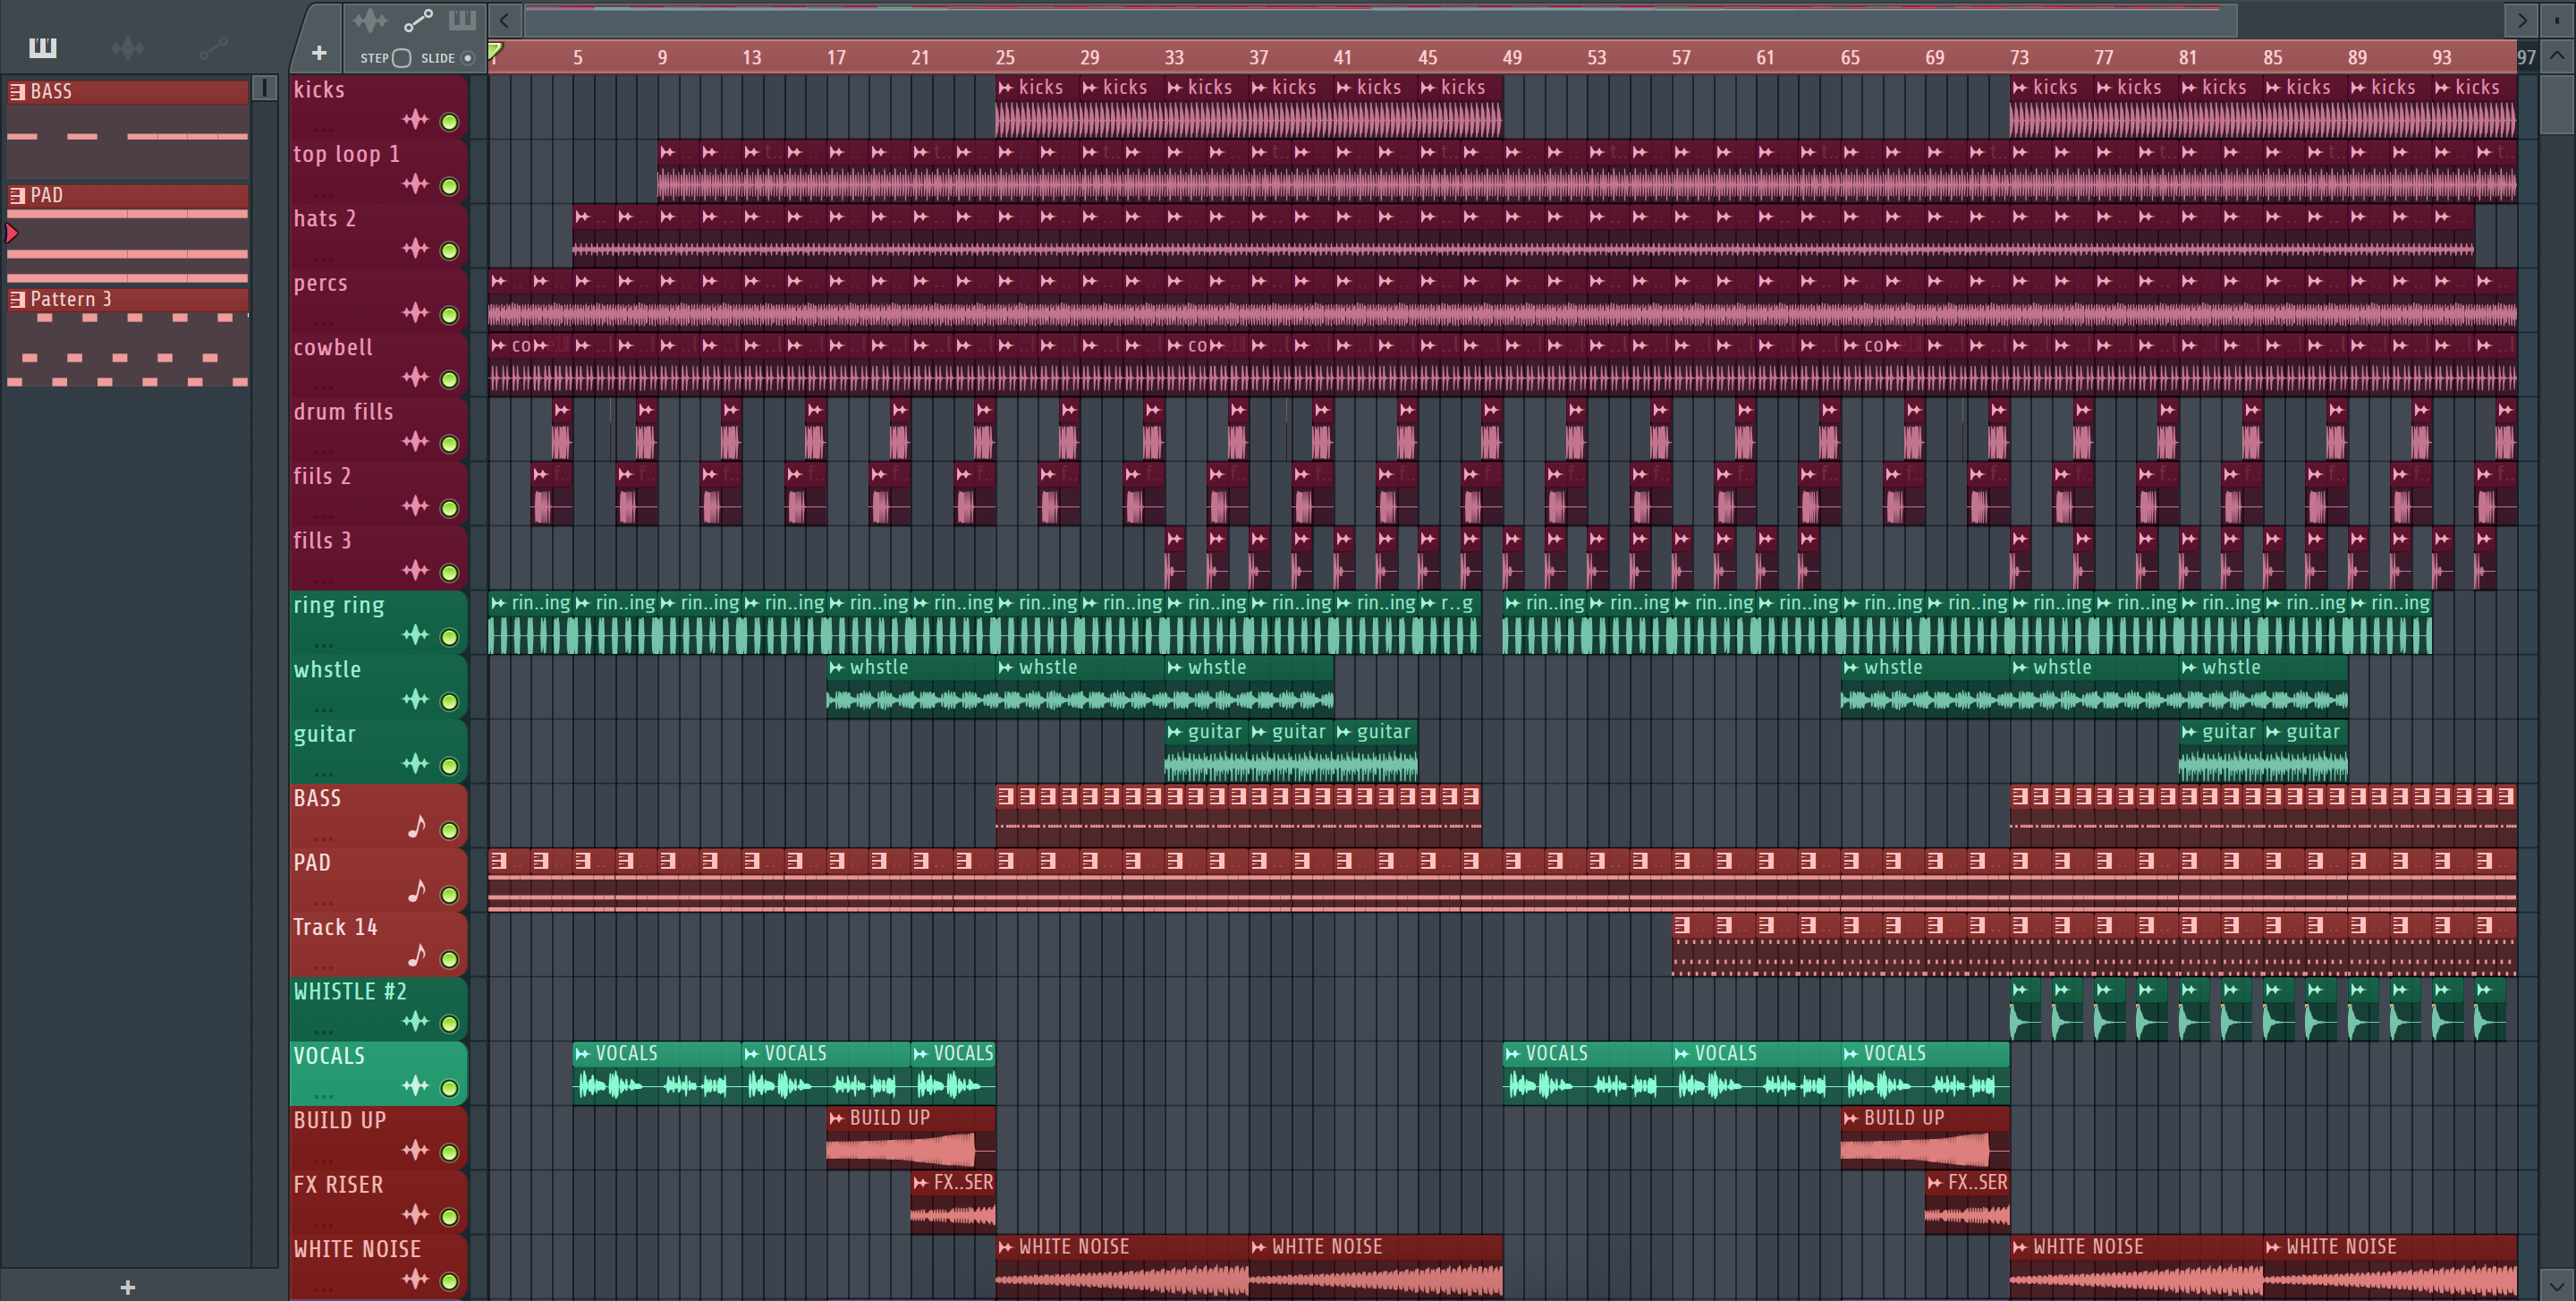This screenshot has height=1301, width=2576.
Task: Add a new pattern with the picker's bottom plus
Action: 127,1287
